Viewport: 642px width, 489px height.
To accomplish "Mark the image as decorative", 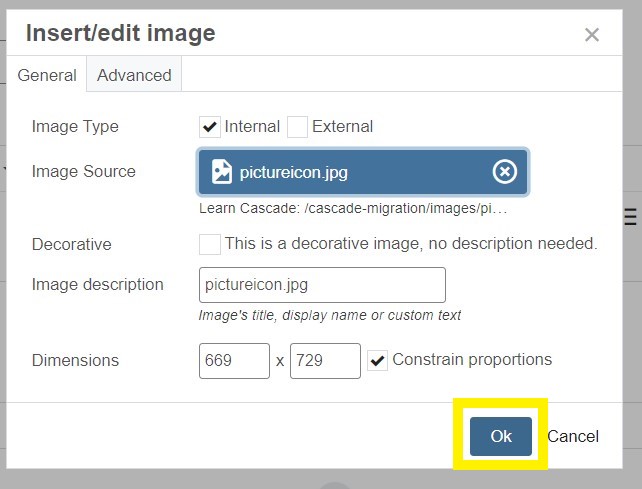I will 210,244.
